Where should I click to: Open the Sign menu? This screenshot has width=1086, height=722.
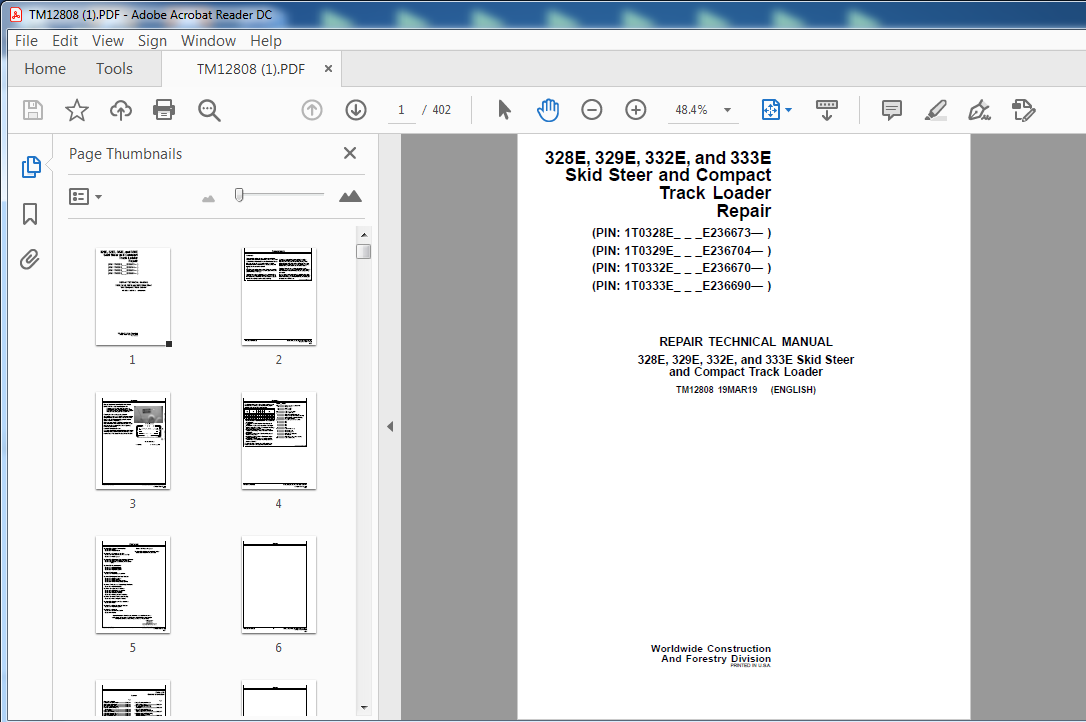[152, 41]
